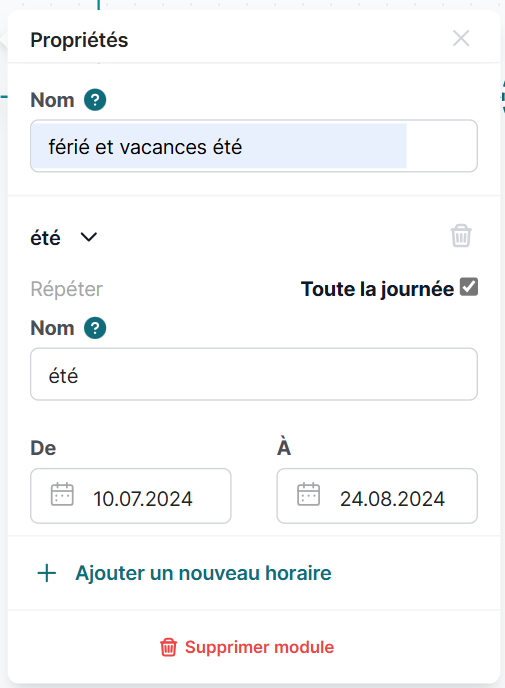Toggle the Répéter option

[66, 289]
